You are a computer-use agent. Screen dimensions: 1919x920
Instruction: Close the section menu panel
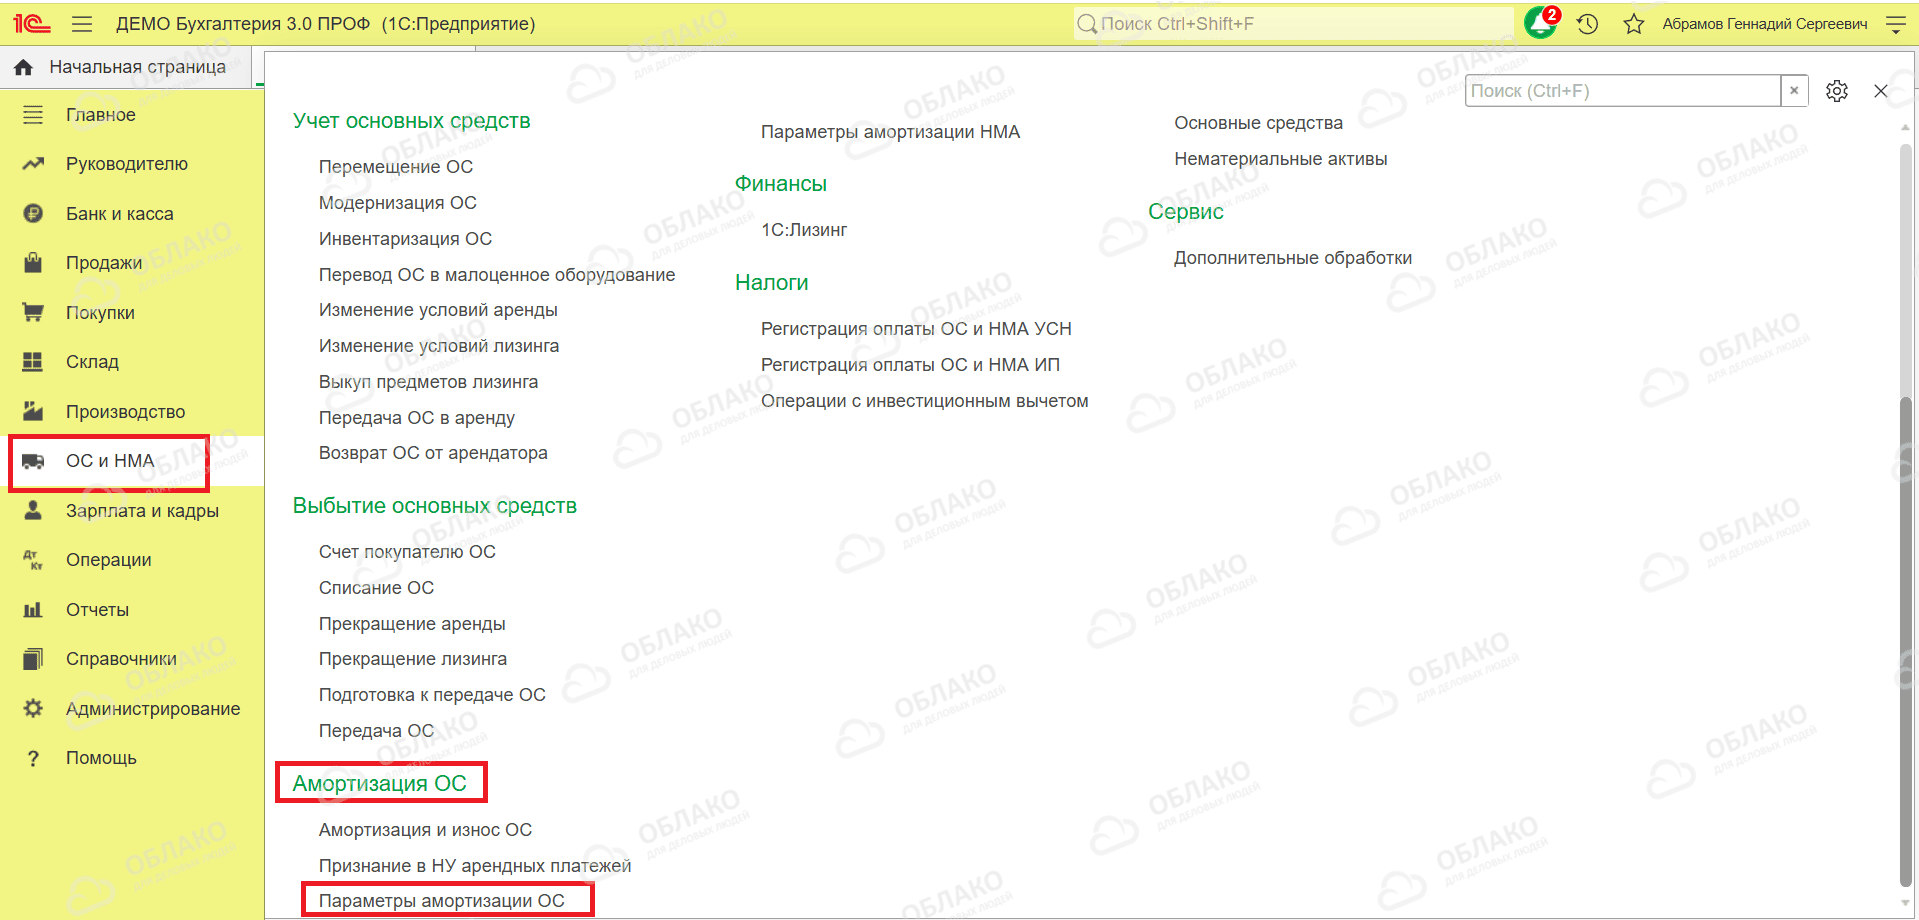click(x=1881, y=91)
